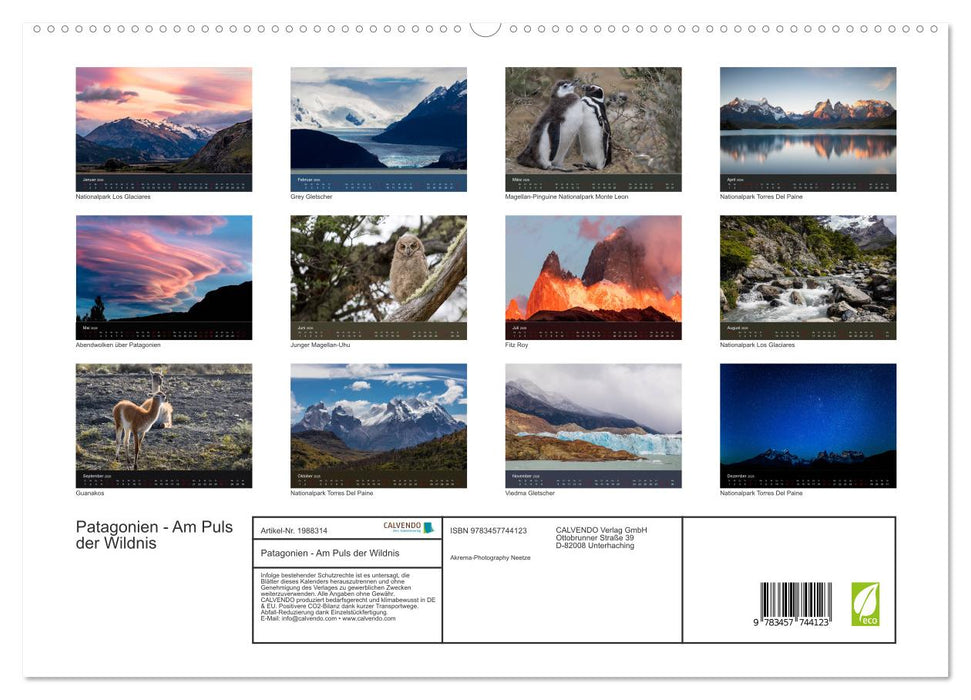971x700 pixels.
Task: Select the Magellan penguins March image
Action: click(593, 128)
